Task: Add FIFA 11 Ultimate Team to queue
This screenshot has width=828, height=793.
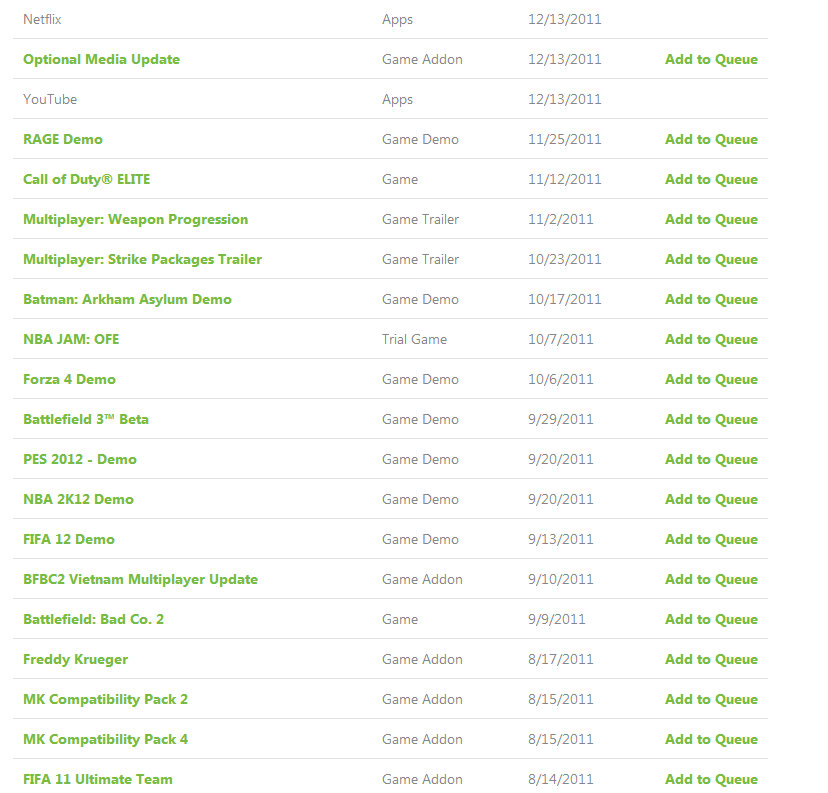Action: [x=711, y=779]
